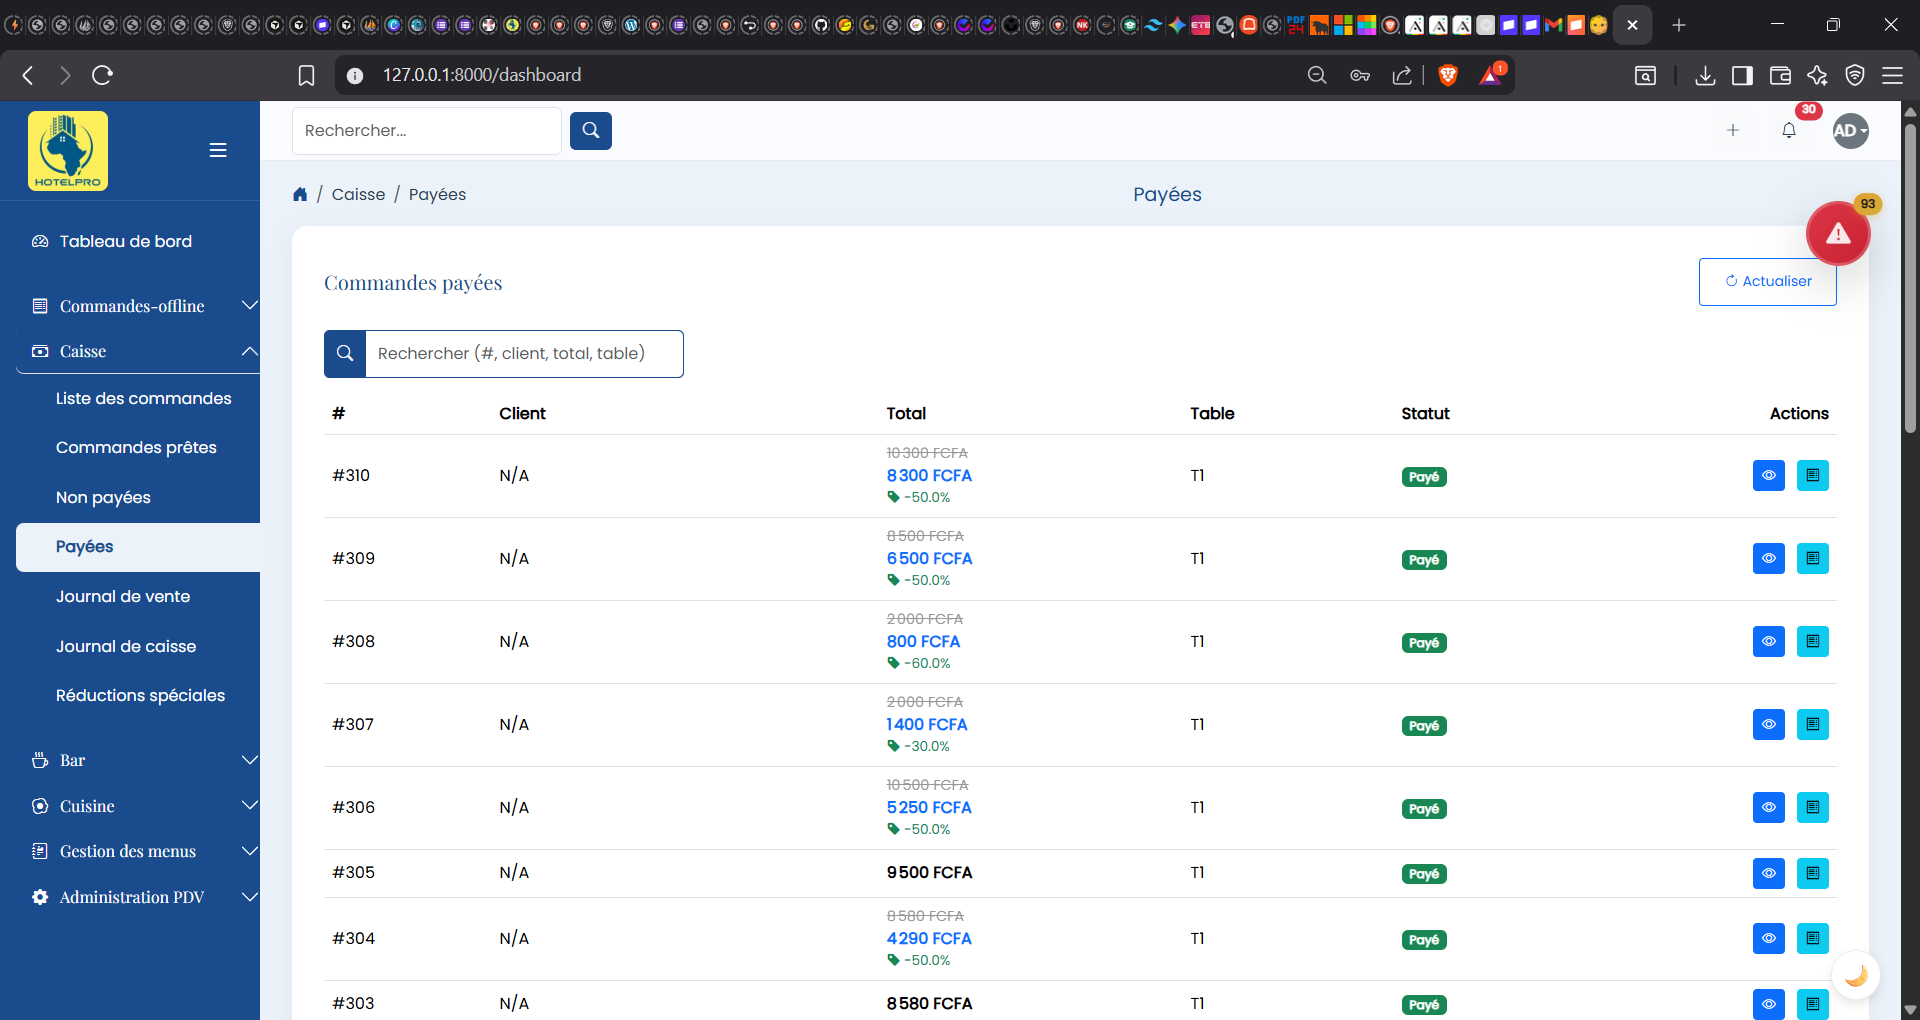The width and height of the screenshot is (1920, 1020).
Task: Open Non payées
Action: [x=103, y=497]
